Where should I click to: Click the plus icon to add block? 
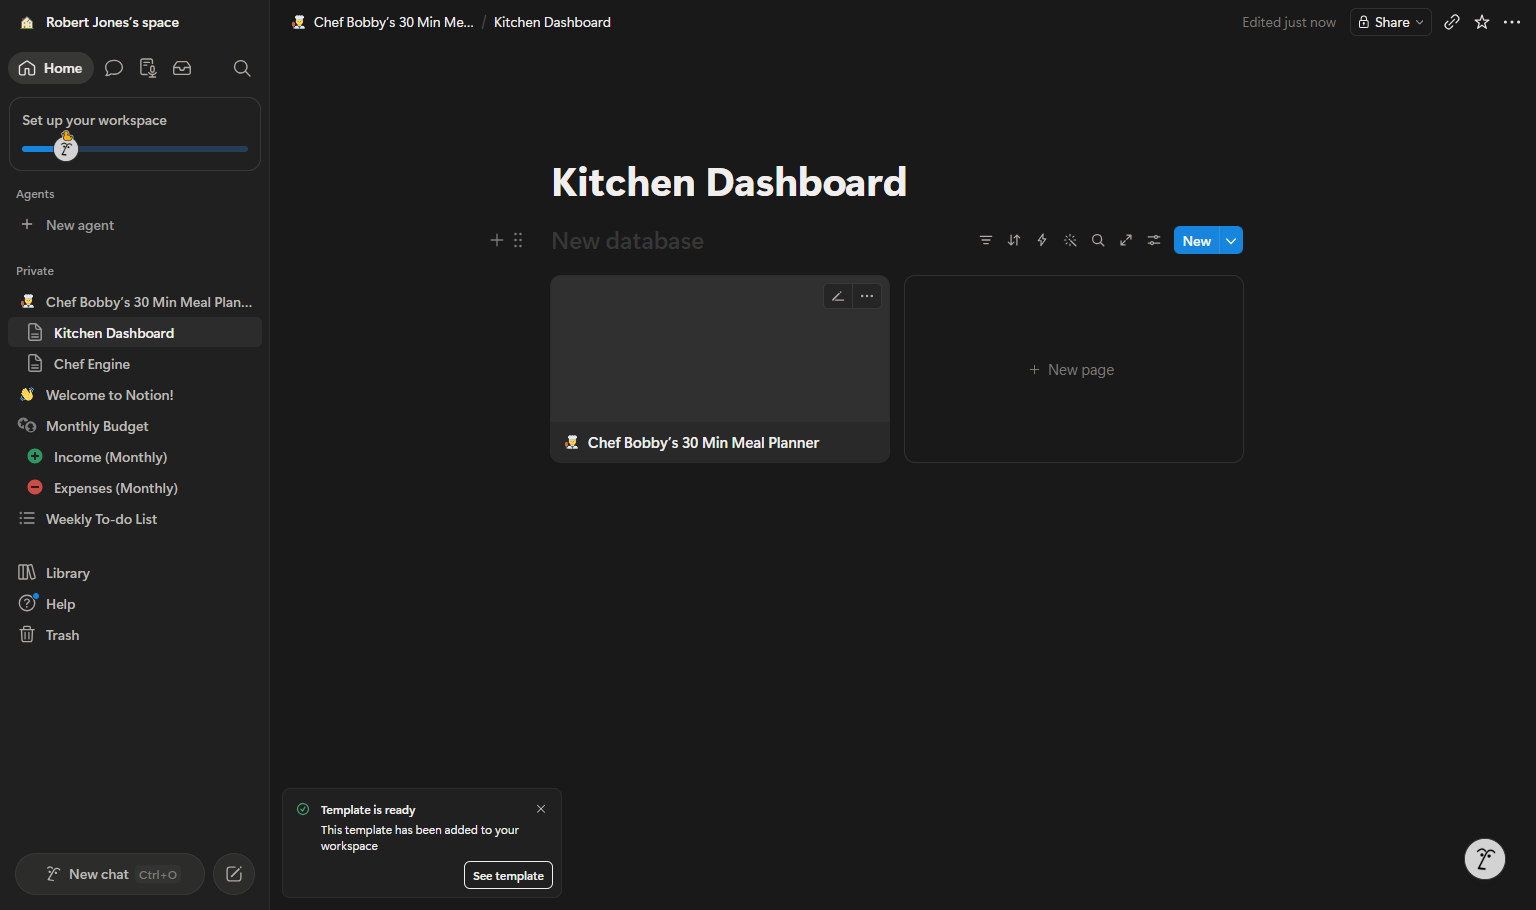point(497,240)
